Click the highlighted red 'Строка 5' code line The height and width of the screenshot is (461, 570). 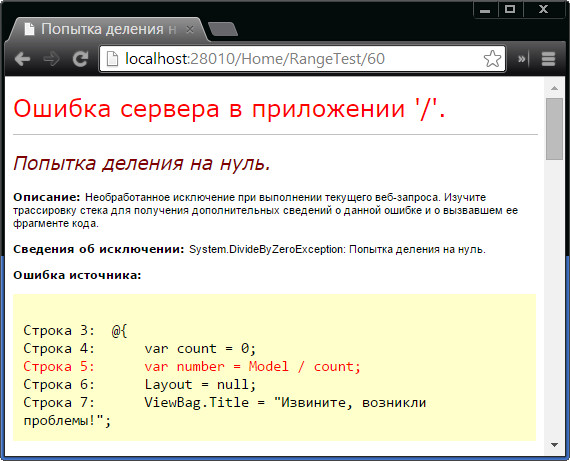click(x=192, y=366)
